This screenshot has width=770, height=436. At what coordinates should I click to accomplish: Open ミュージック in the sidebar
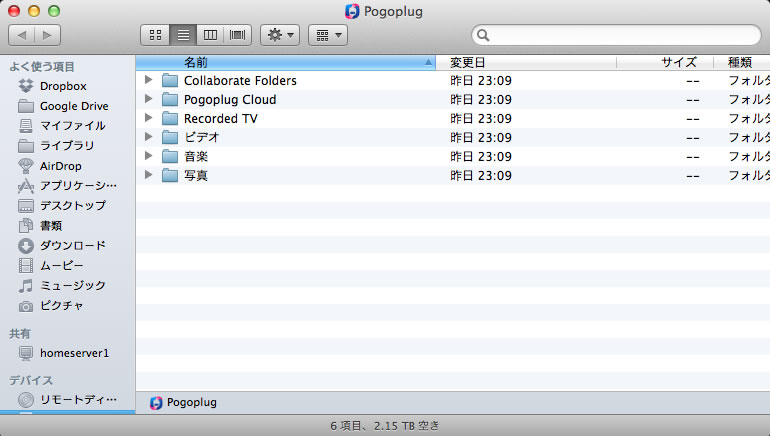point(61,285)
